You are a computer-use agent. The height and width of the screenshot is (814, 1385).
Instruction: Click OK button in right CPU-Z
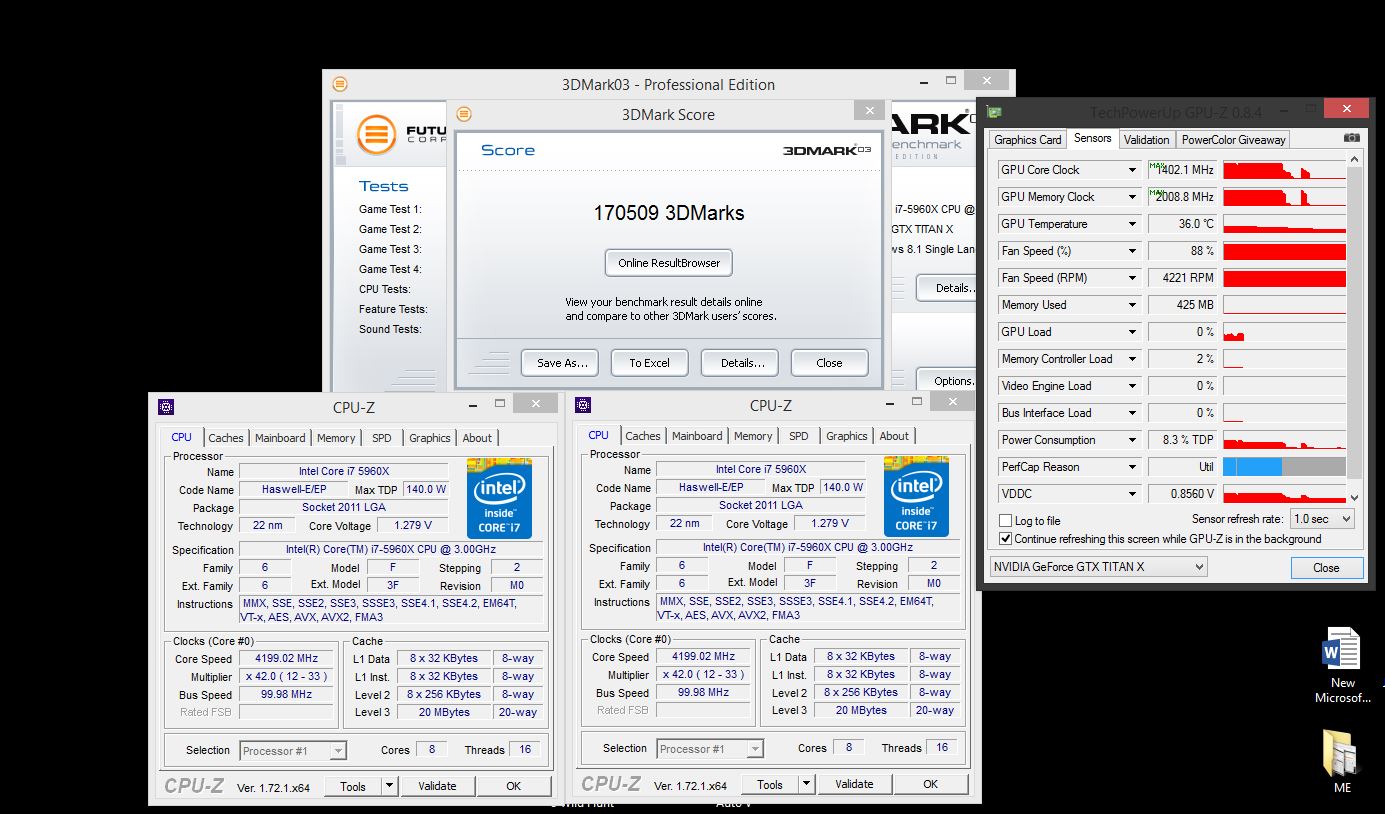tap(930, 784)
